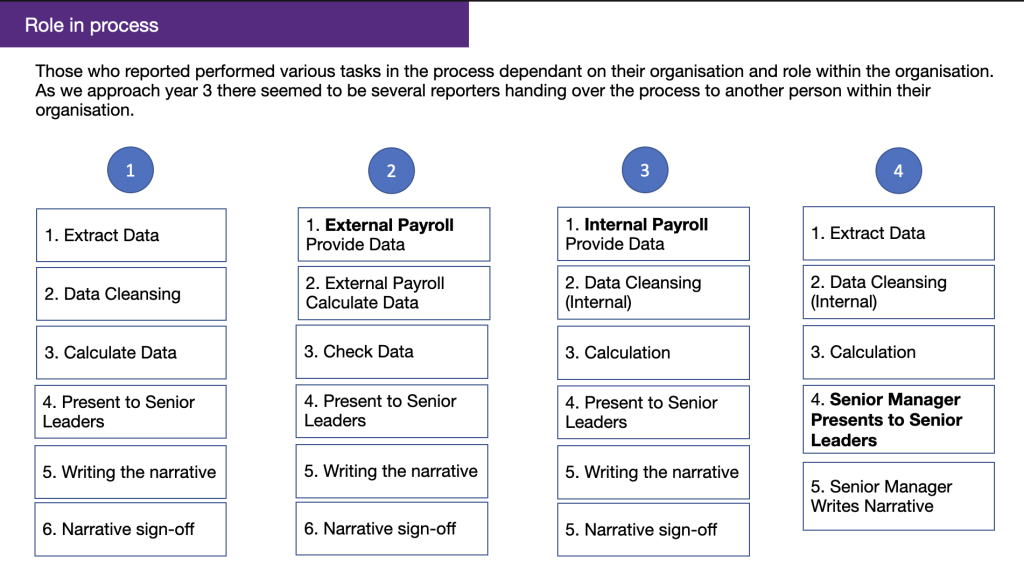
Task: Click the introductory paragraph about reporters' tasks
Action: pyautogui.click(x=515, y=91)
